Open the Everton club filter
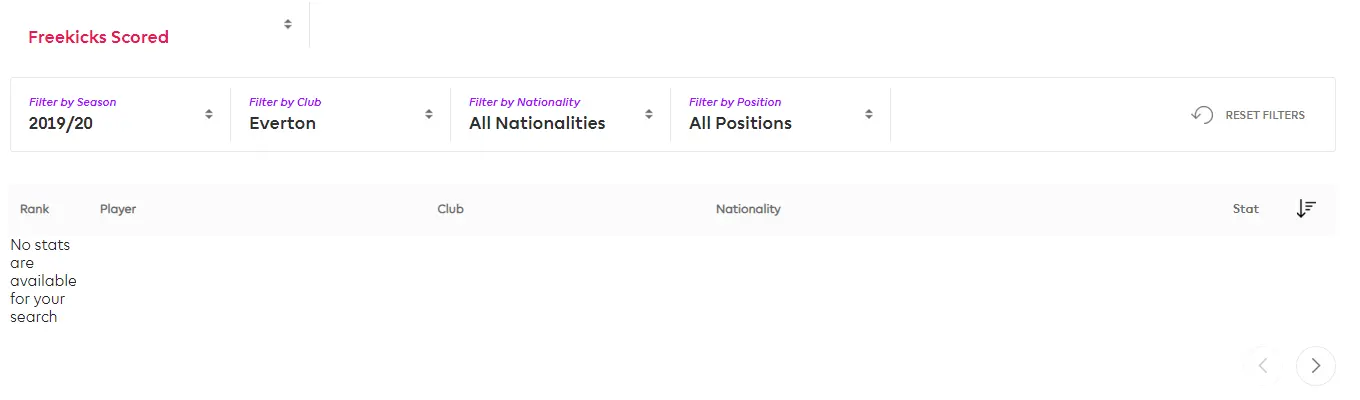 [x=282, y=123]
